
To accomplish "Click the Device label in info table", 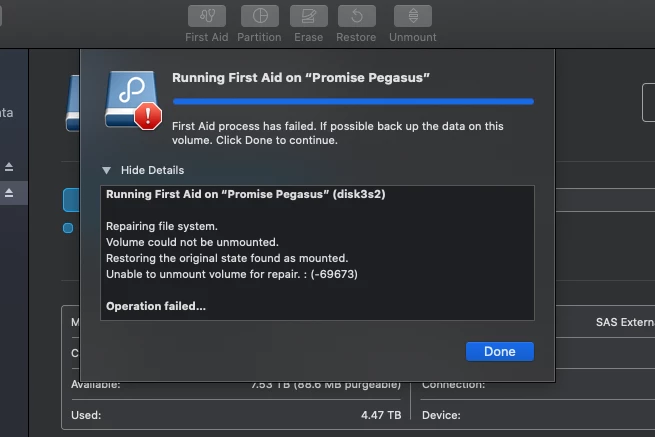I will point(441,415).
